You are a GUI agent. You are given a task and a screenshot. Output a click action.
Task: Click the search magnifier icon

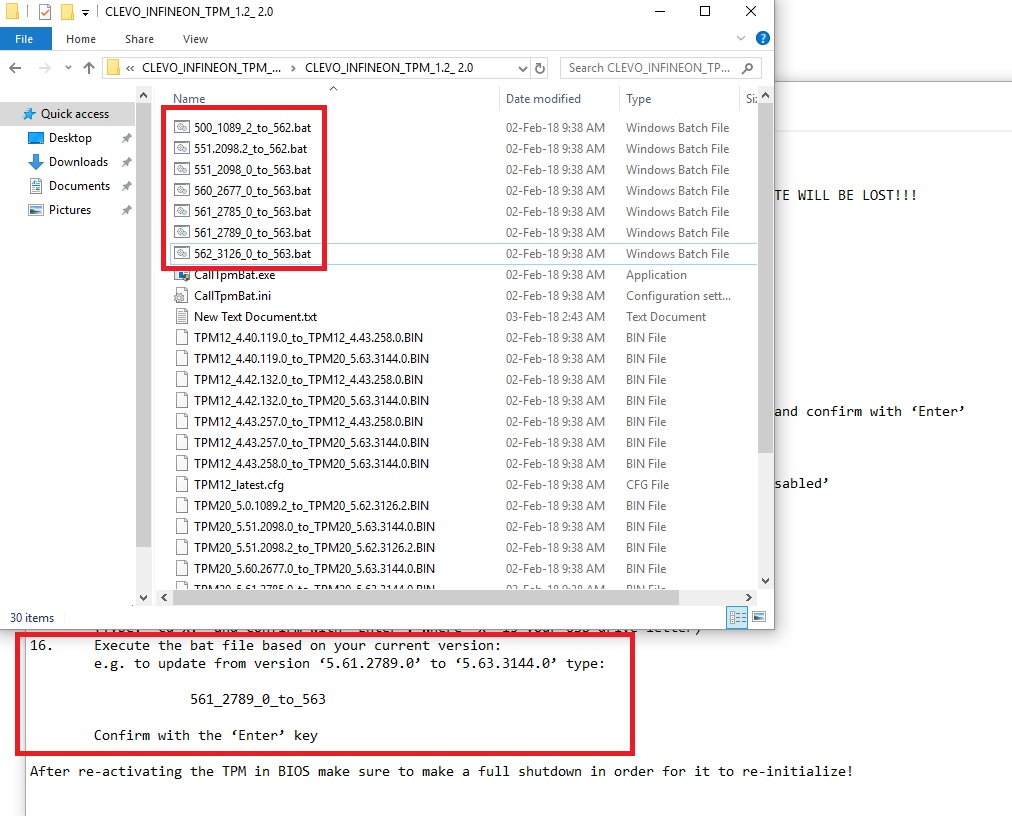point(747,68)
